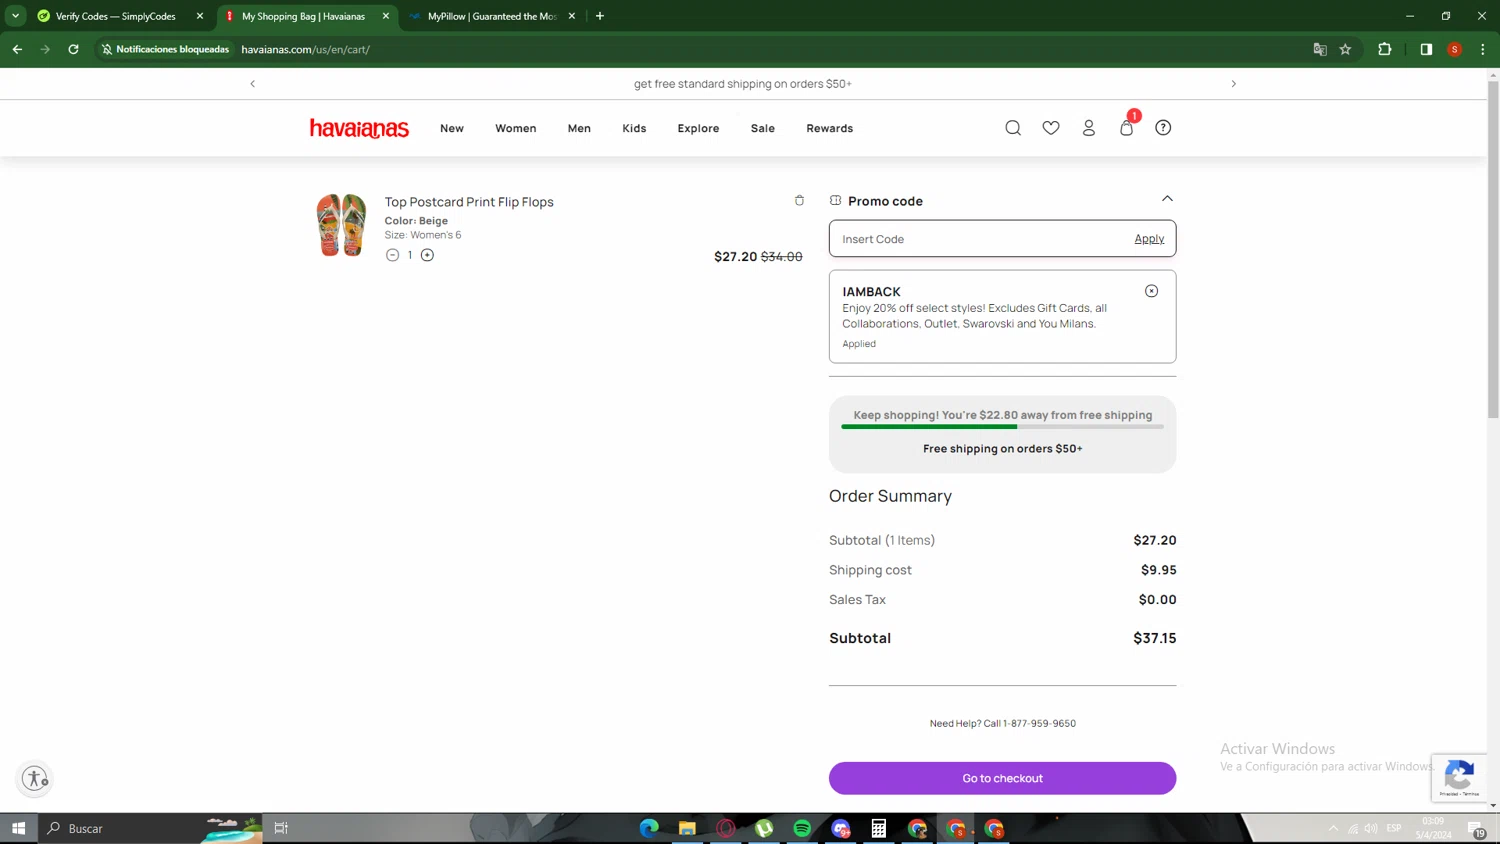Remove the IAMBACK promo code
The width and height of the screenshot is (1500, 844).
pos(1152,291)
